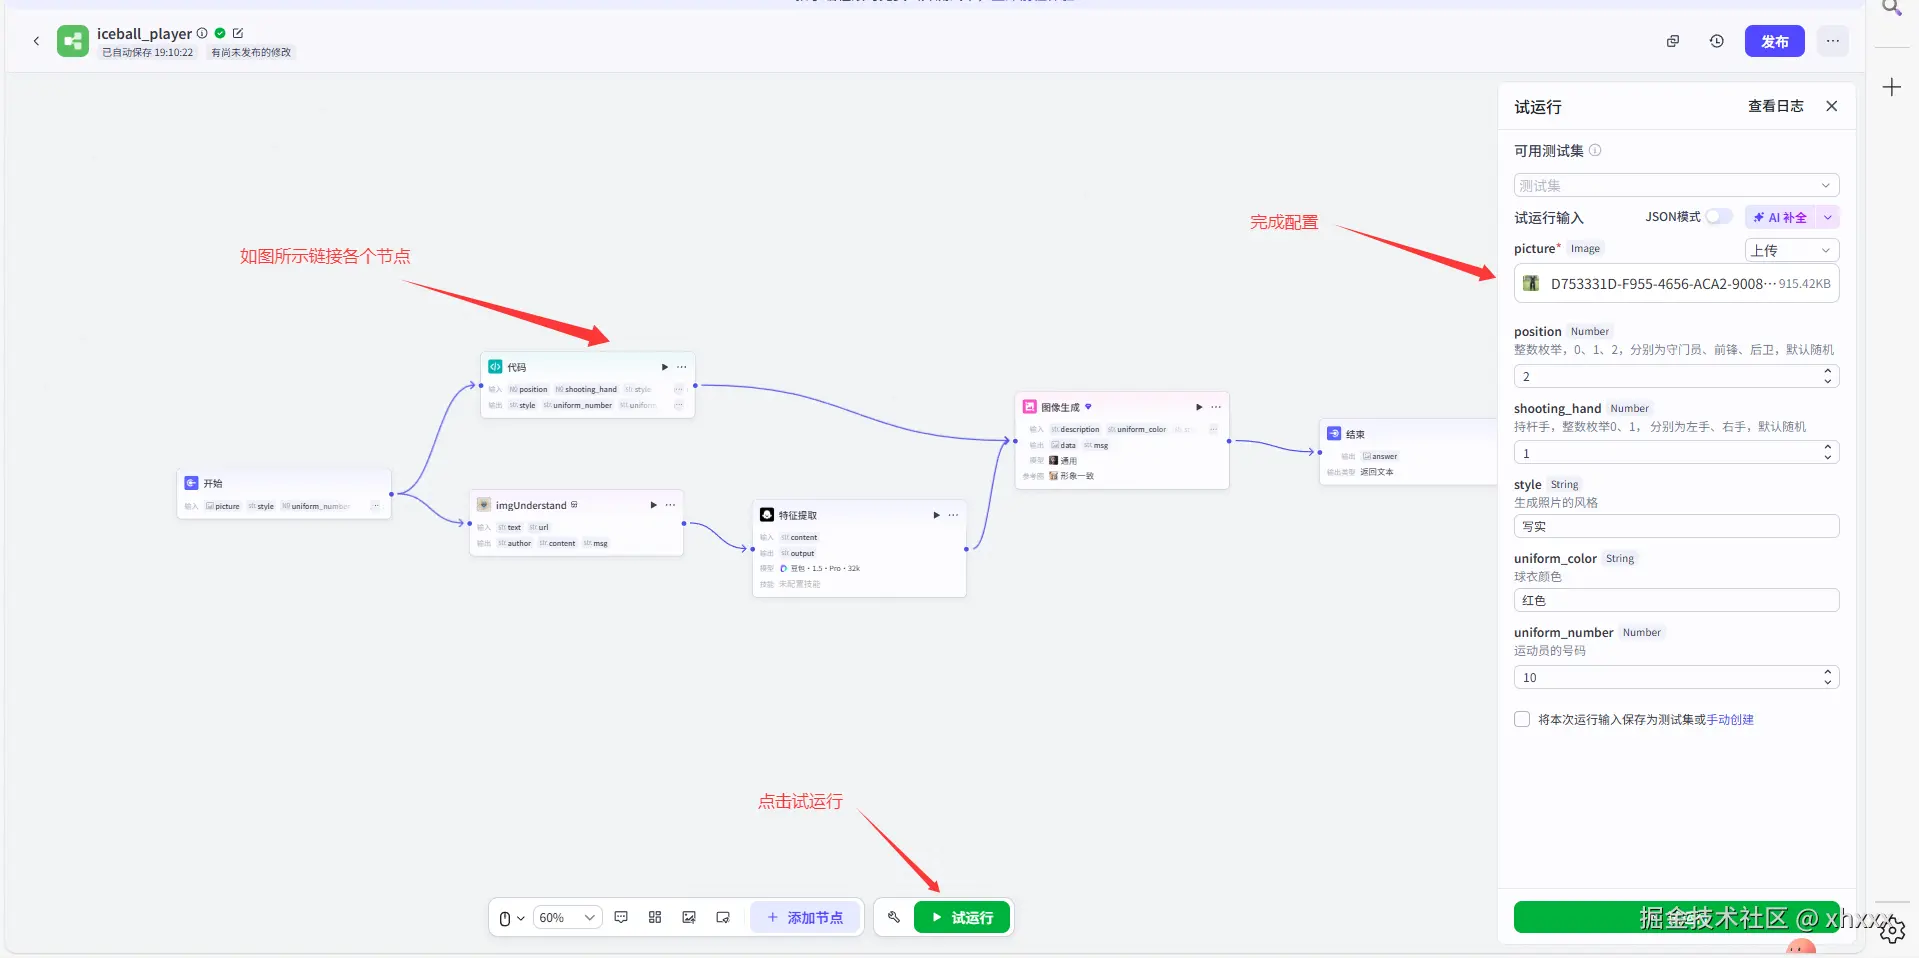
Task: Click the green 试运行 button
Action: coord(962,917)
